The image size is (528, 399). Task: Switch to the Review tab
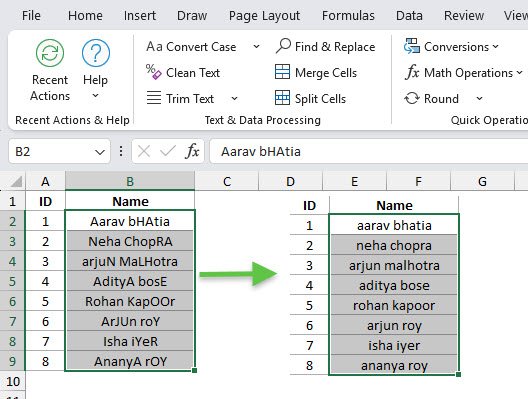pyautogui.click(x=464, y=15)
